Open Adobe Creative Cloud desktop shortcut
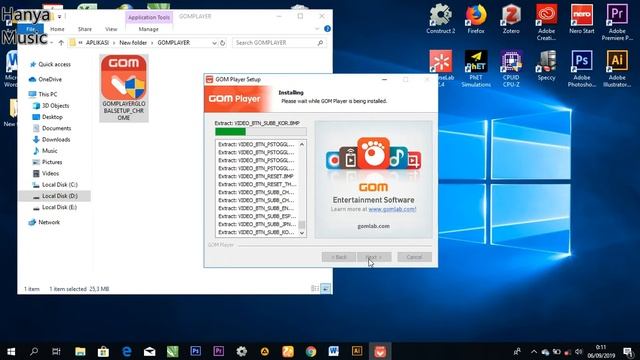640x360 pixels. pos(547,22)
